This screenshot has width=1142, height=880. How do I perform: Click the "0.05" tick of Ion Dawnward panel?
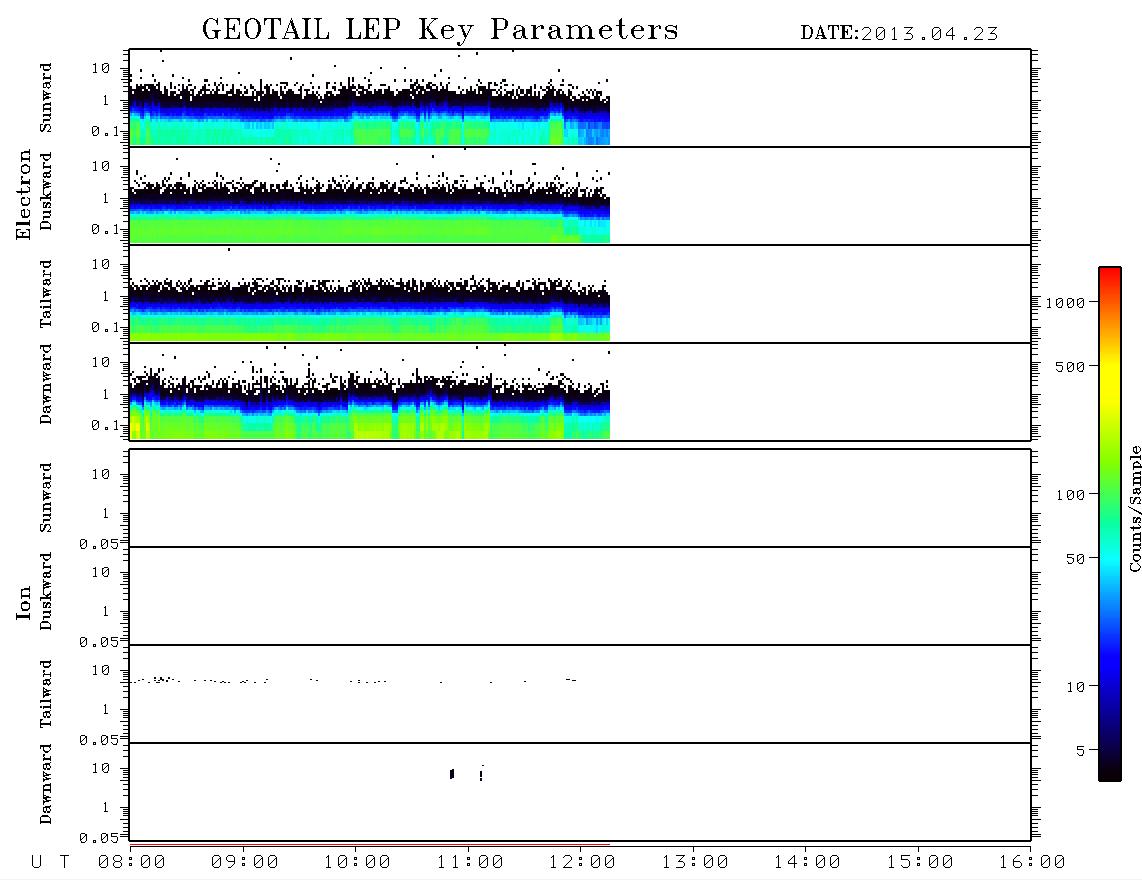[99, 838]
